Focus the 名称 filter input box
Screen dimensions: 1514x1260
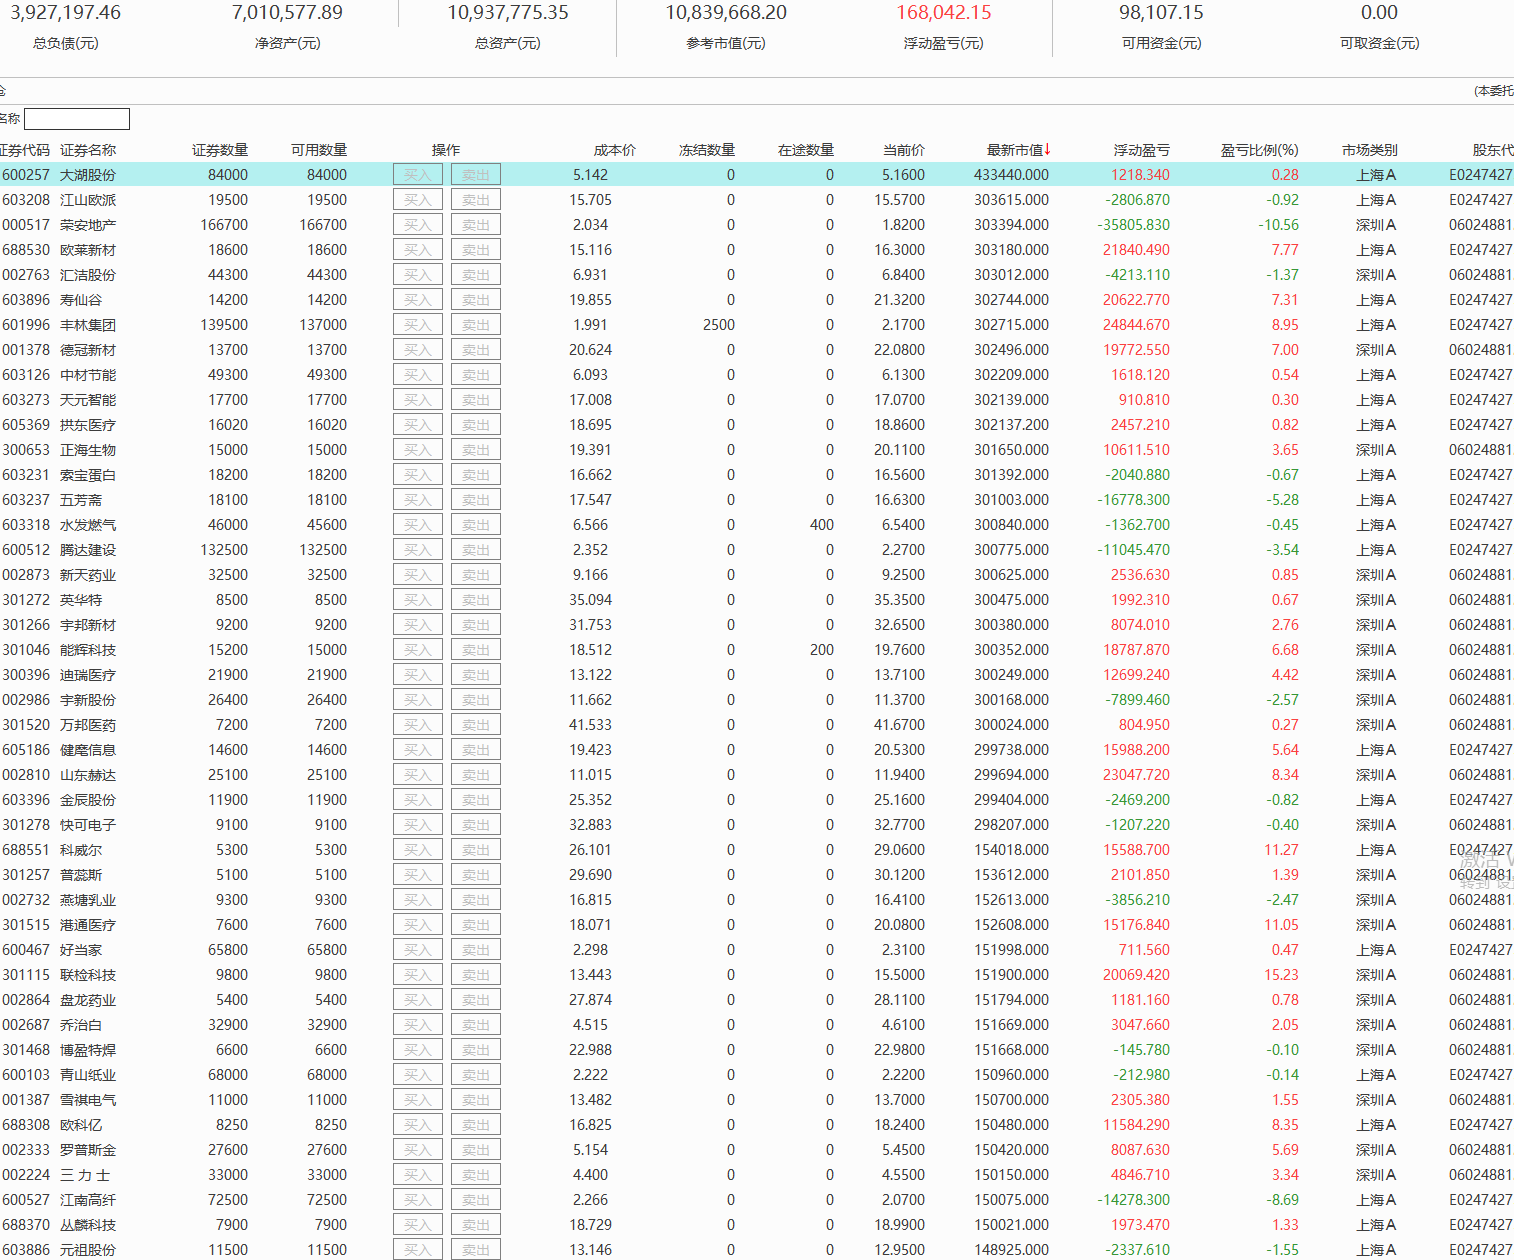(x=77, y=119)
